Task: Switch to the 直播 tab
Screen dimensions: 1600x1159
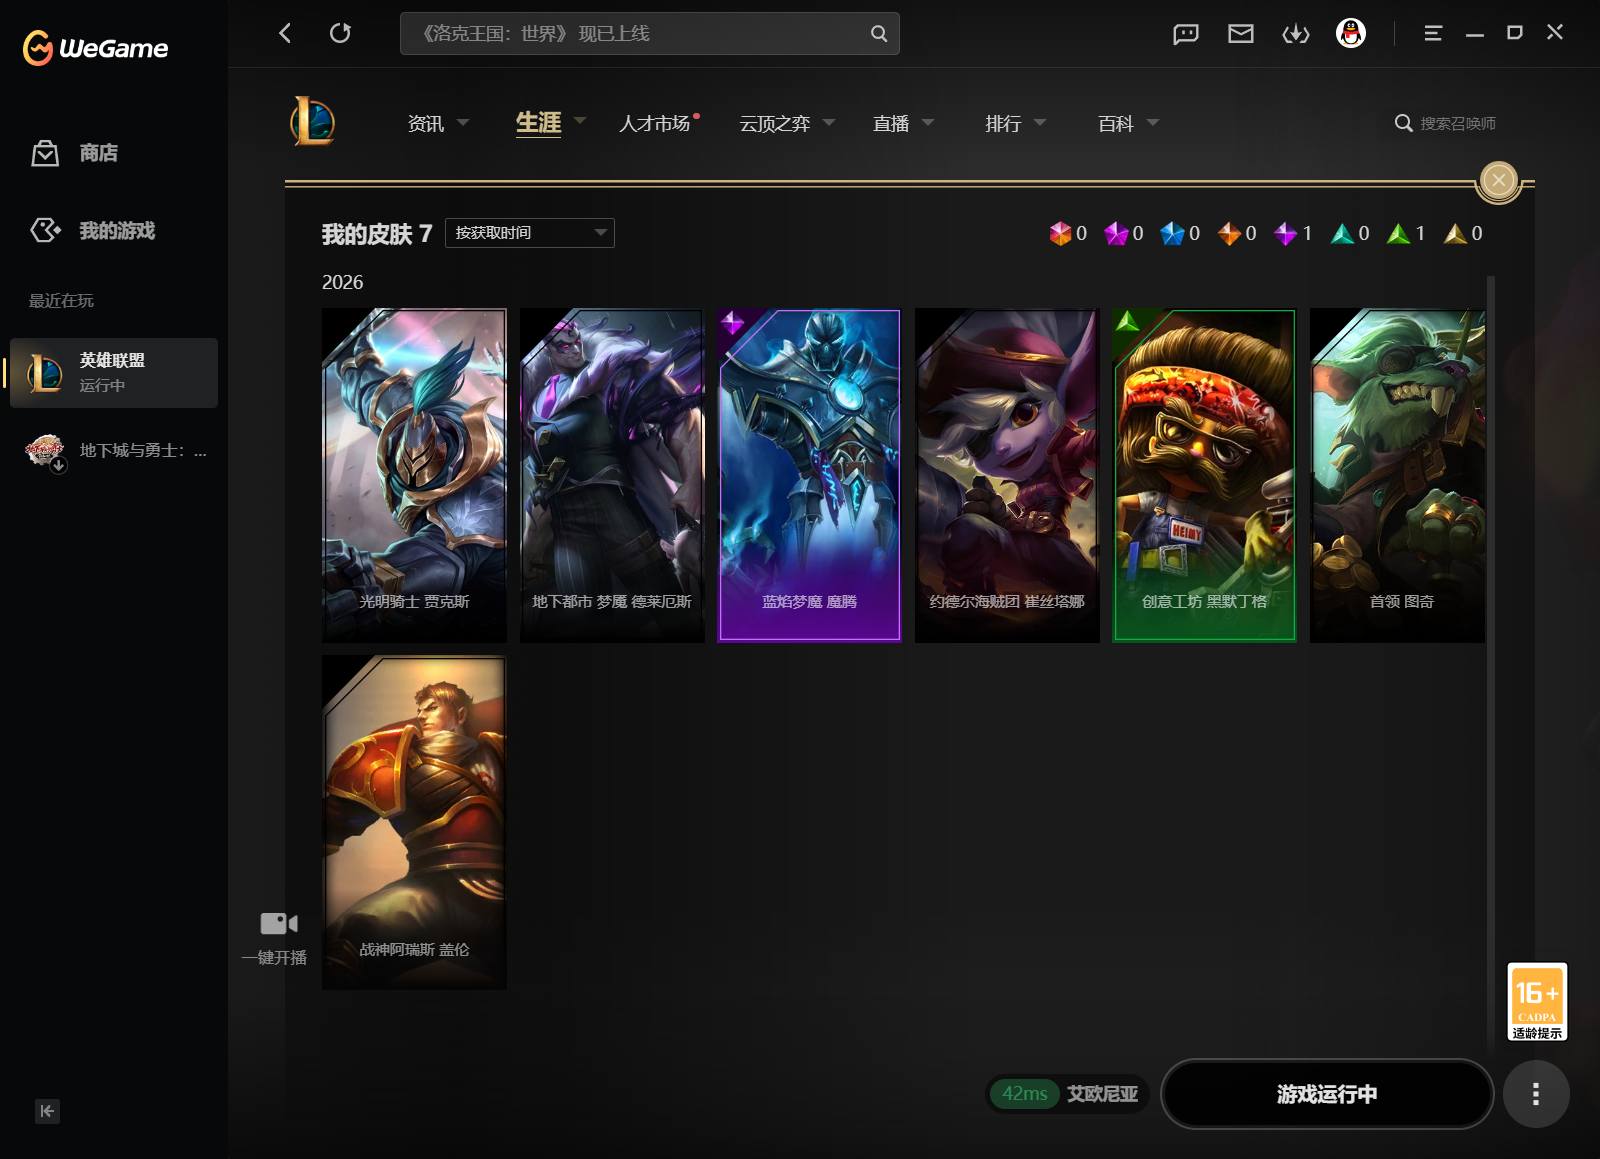Action: tap(891, 123)
